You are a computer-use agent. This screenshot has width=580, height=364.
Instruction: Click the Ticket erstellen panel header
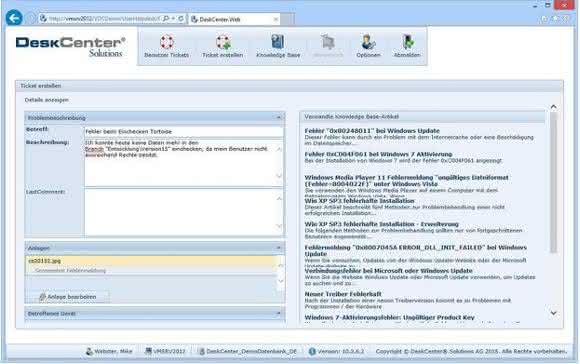pyautogui.click(x=289, y=86)
